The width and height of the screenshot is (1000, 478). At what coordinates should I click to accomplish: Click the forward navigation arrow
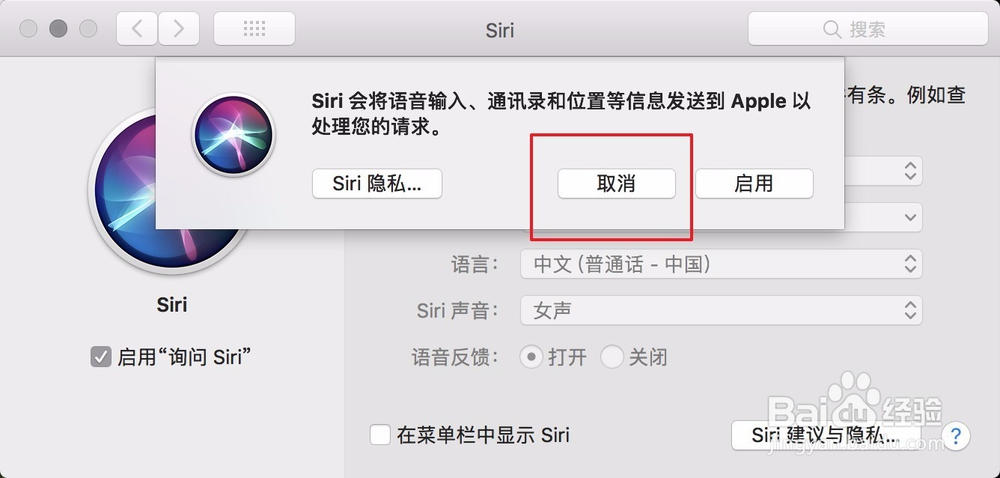pos(178,29)
